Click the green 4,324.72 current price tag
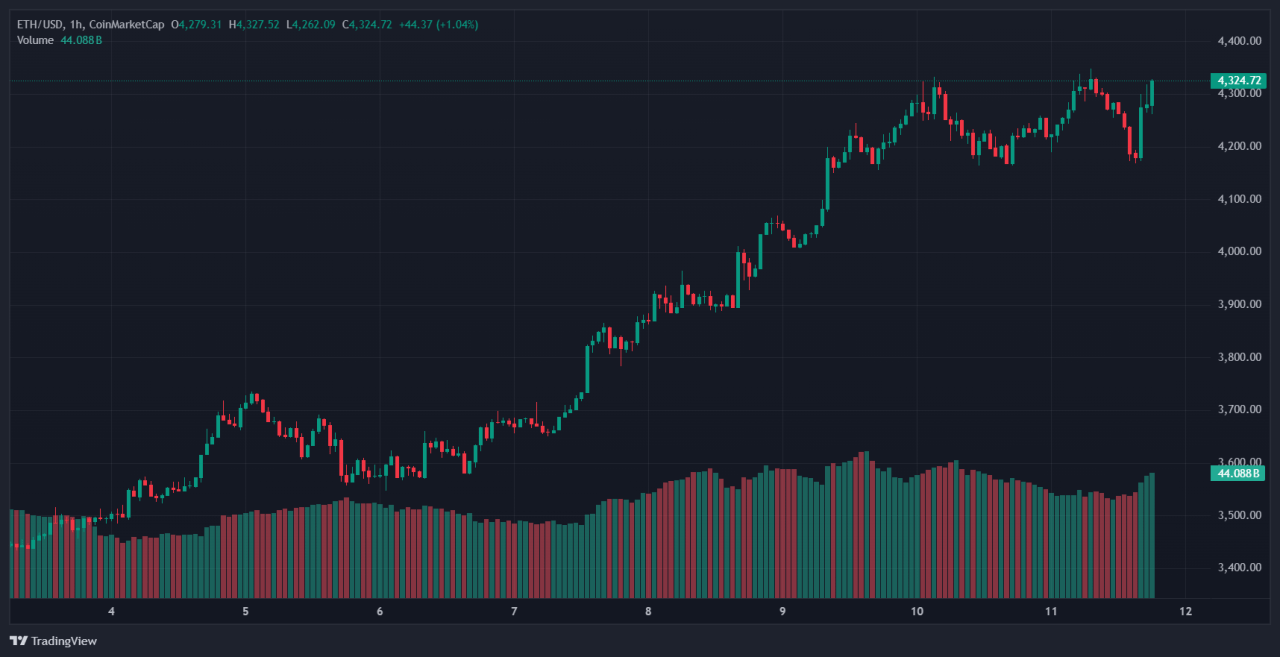This screenshot has width=1280, height=657. (x=1238, y=80)
